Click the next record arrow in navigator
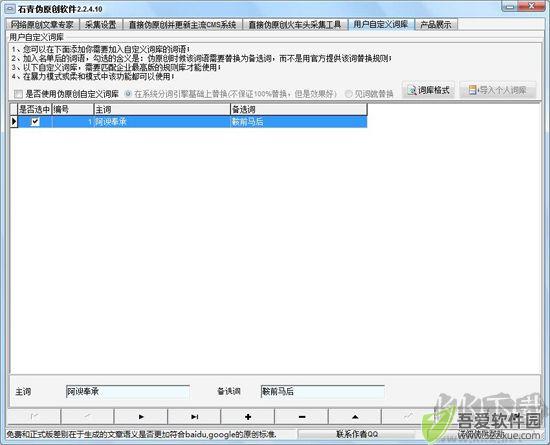The image size is (550, 445). pyautogui.click(x=141, y=417)
